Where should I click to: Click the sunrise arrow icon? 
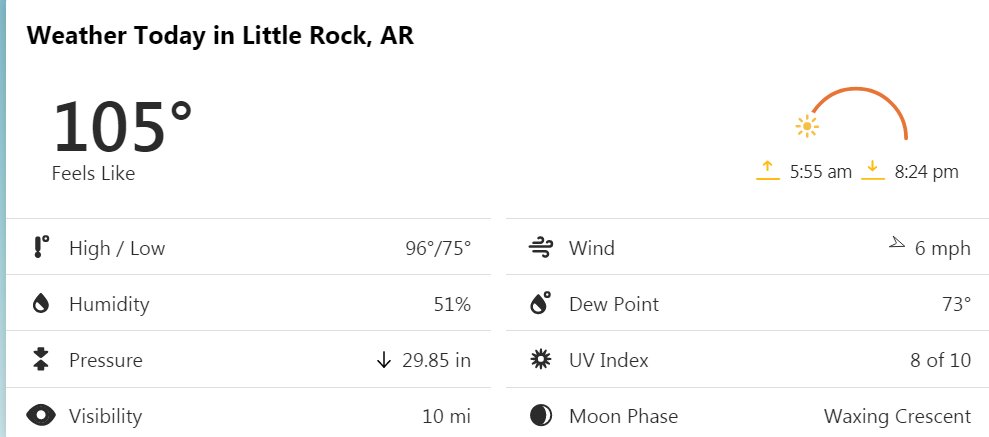tap(768, 170)
